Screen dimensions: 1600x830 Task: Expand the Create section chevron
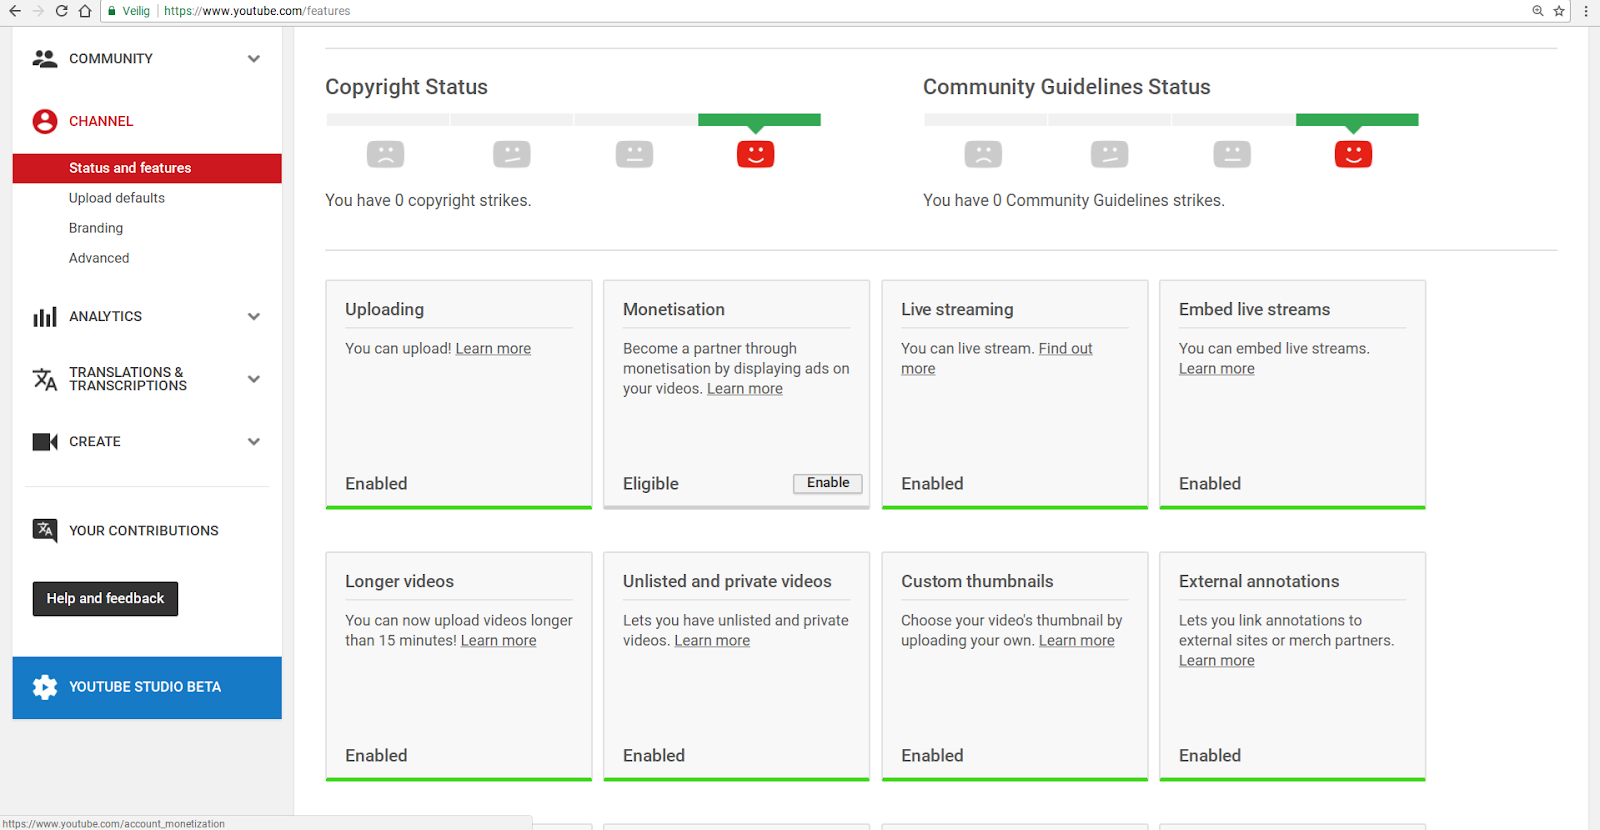point(254,442)
